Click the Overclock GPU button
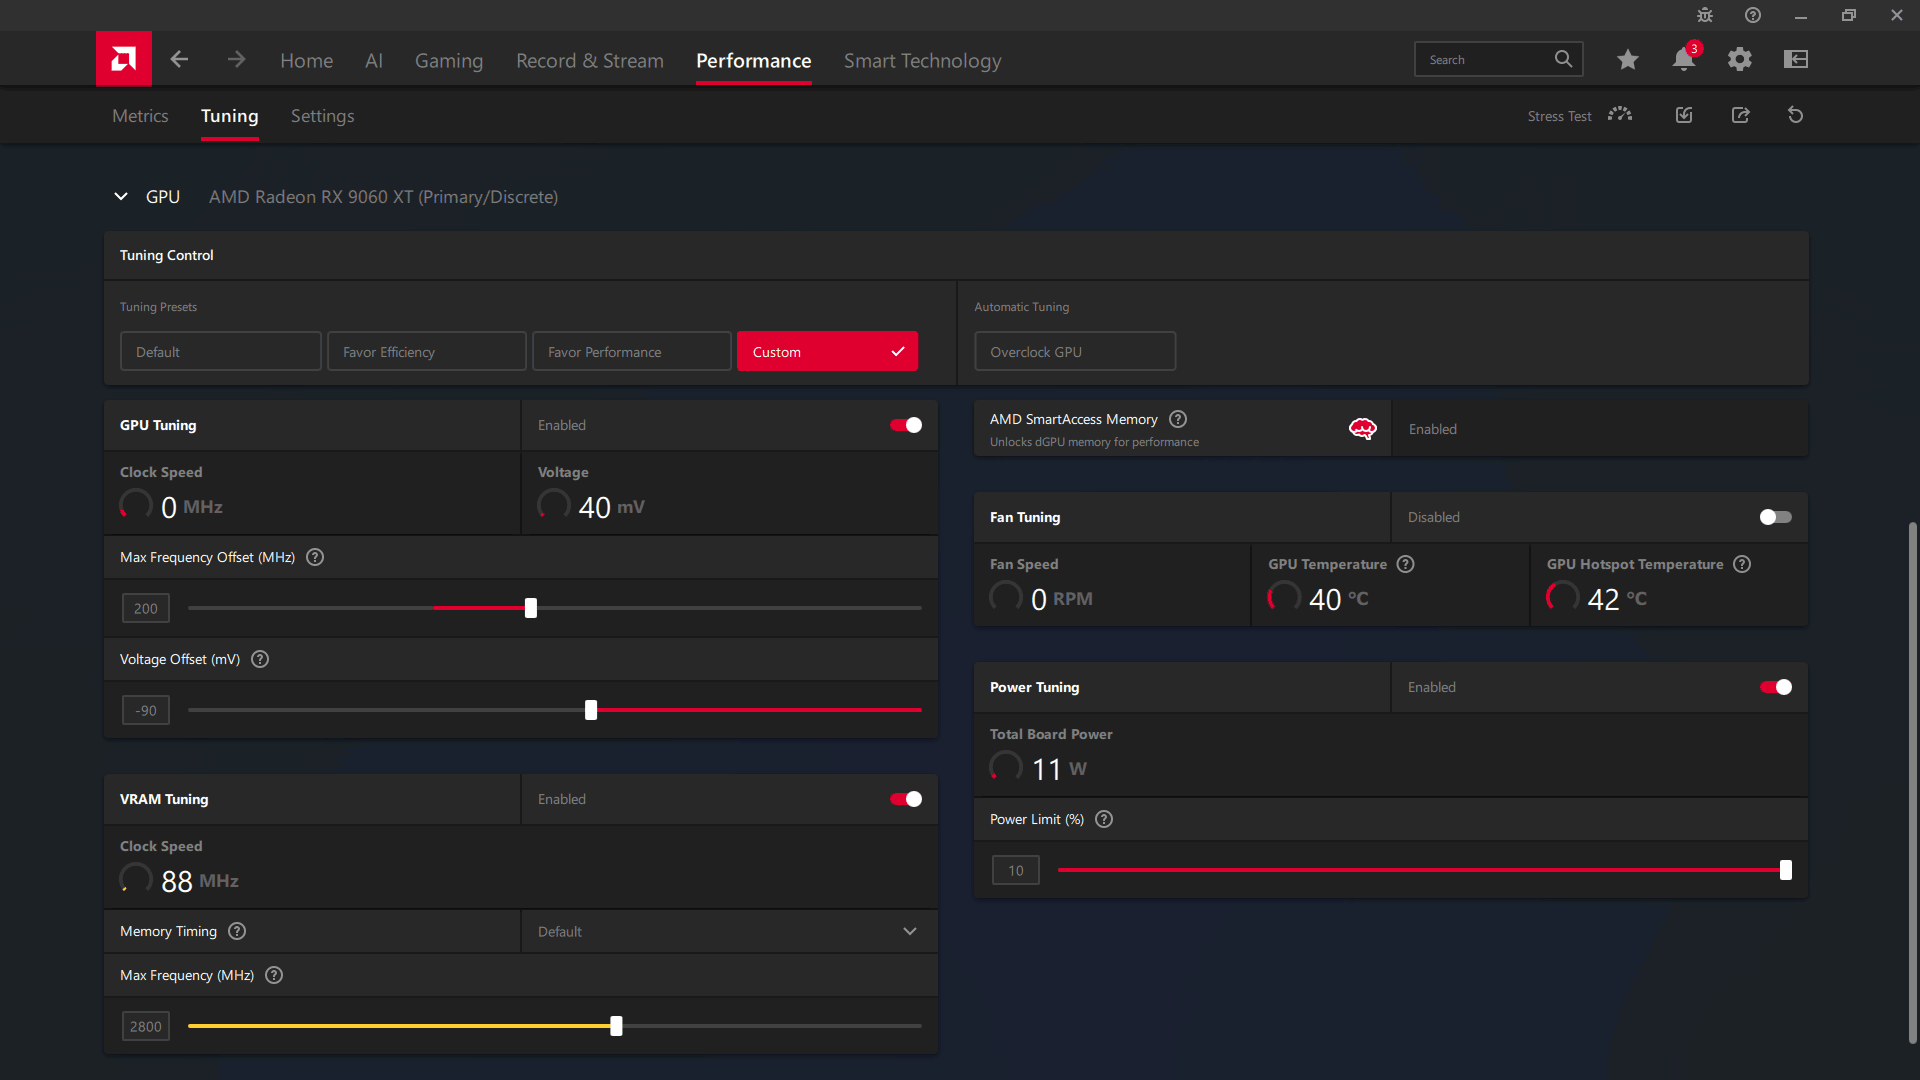This screenshot has height=1080, width=1920. tap(1074, 352)
